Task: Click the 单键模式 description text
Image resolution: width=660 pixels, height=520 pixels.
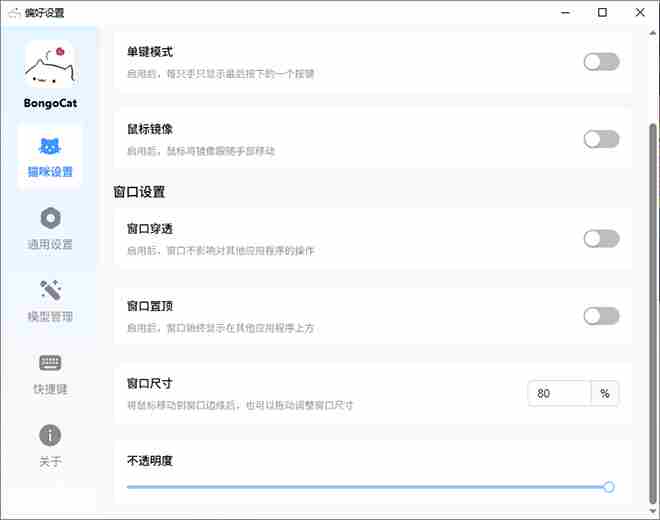Action: tap(221, 74)
